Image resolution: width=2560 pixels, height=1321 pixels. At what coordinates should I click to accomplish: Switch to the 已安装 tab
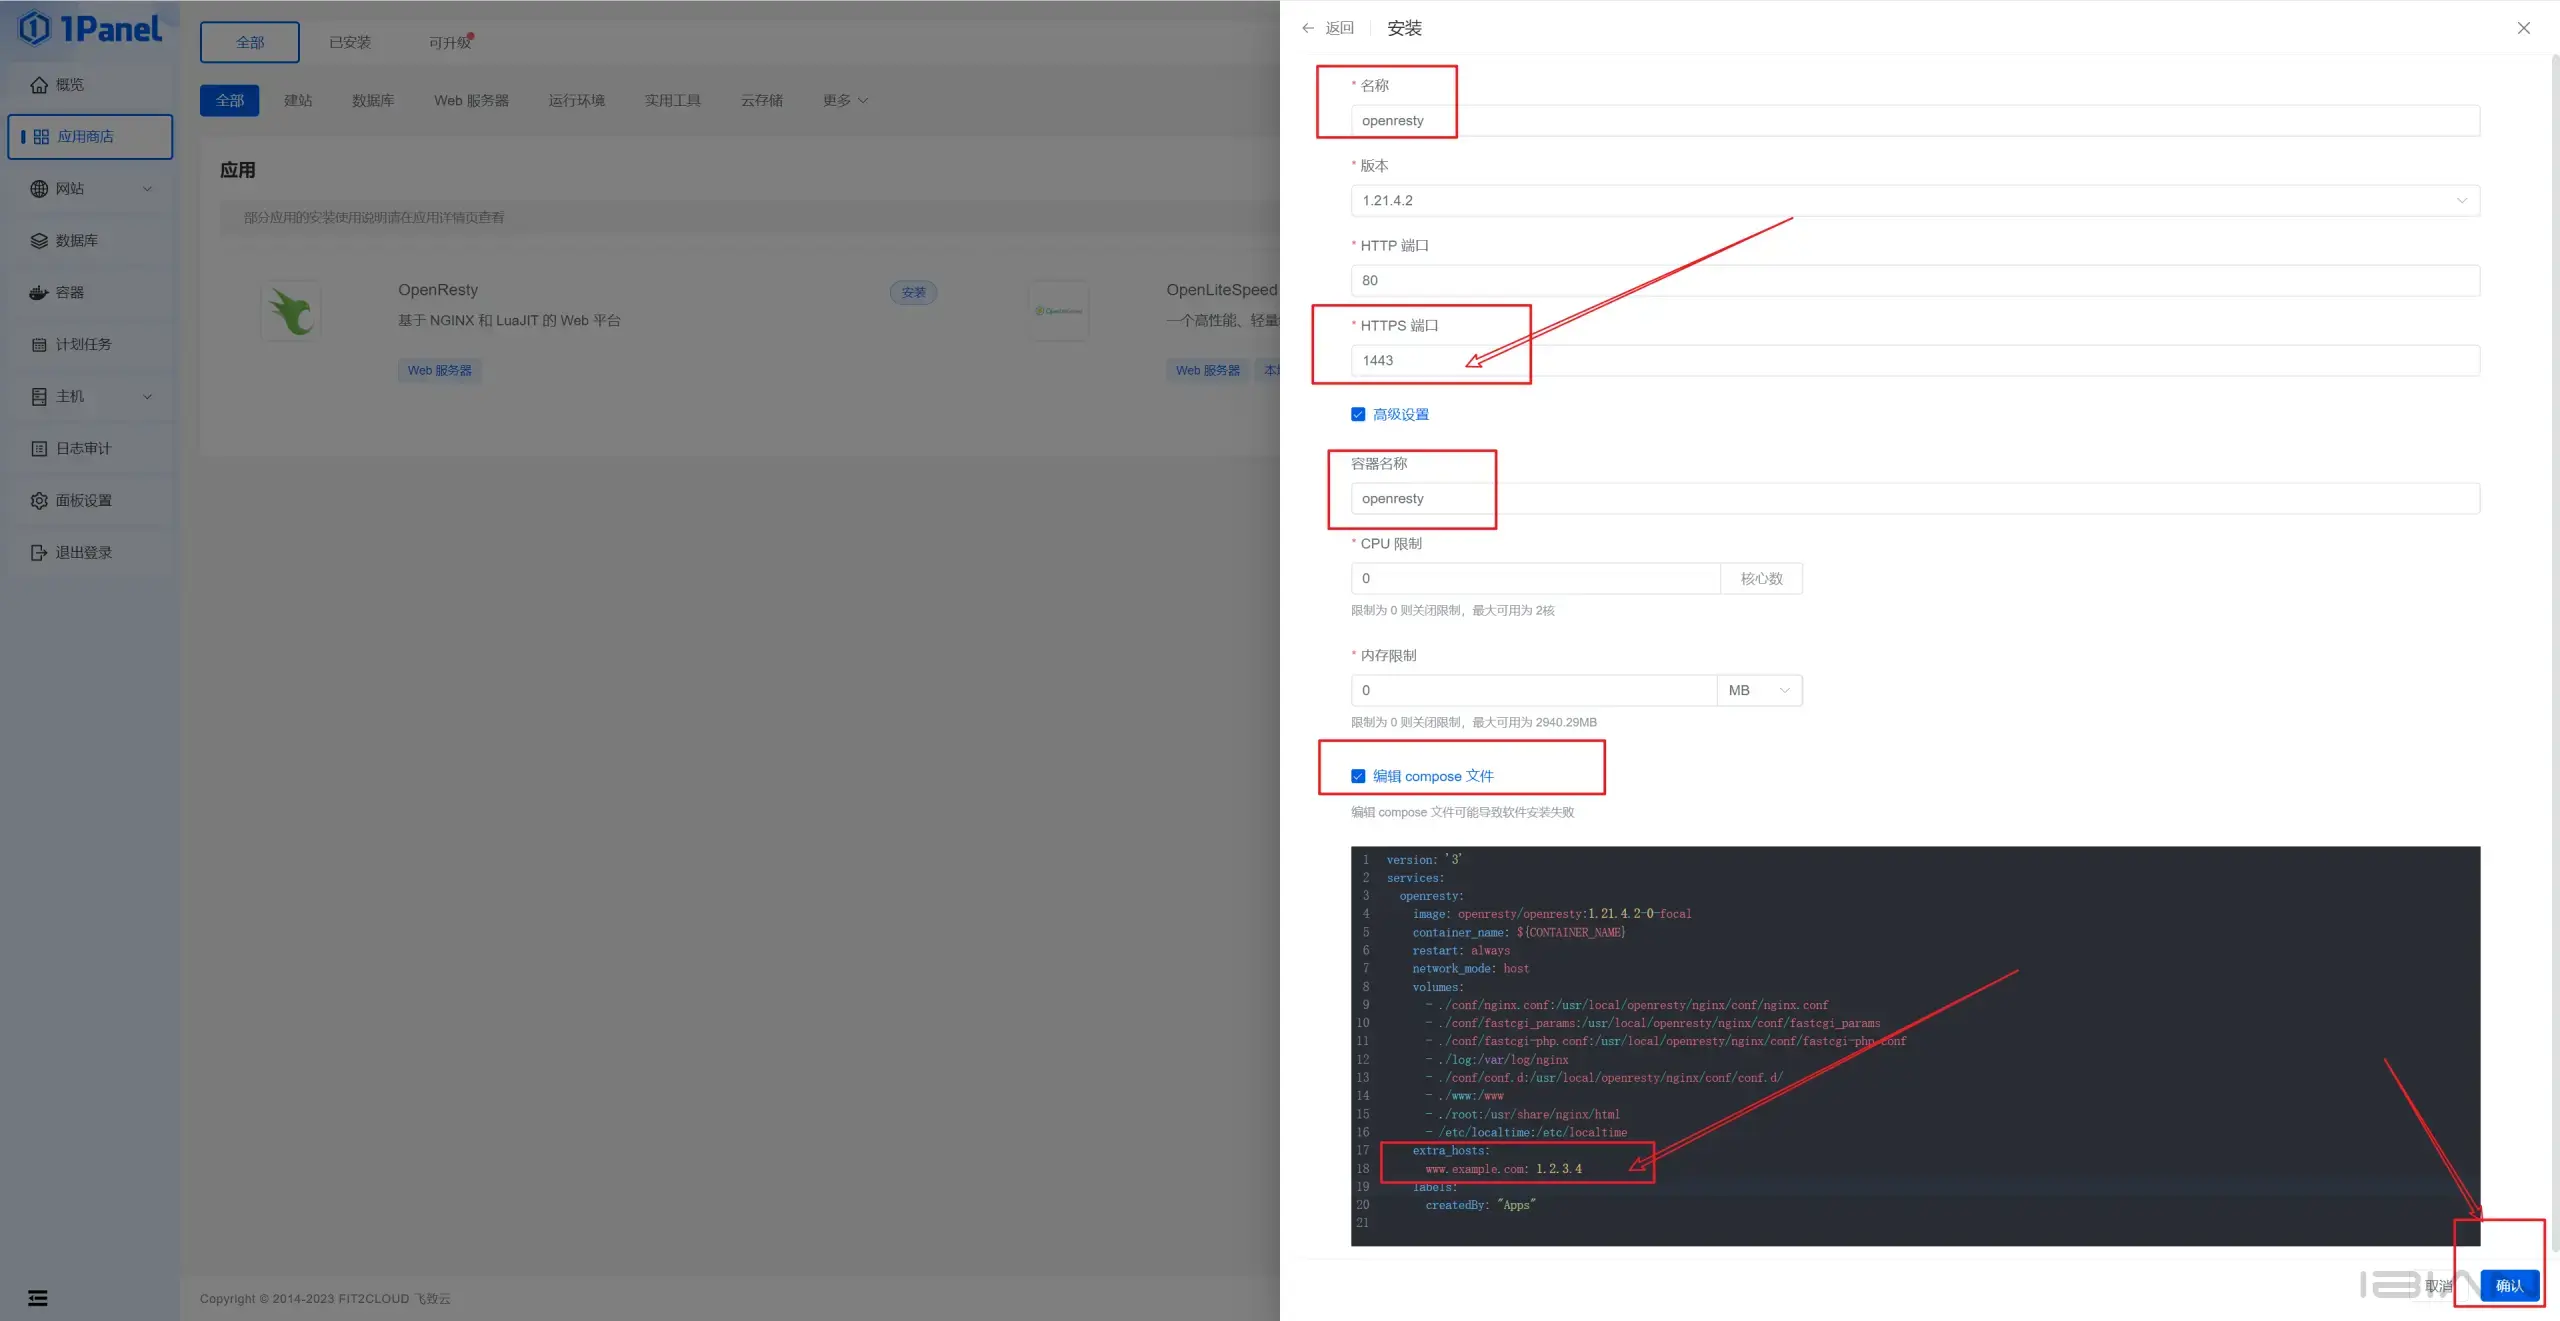(x=350, y=43)
